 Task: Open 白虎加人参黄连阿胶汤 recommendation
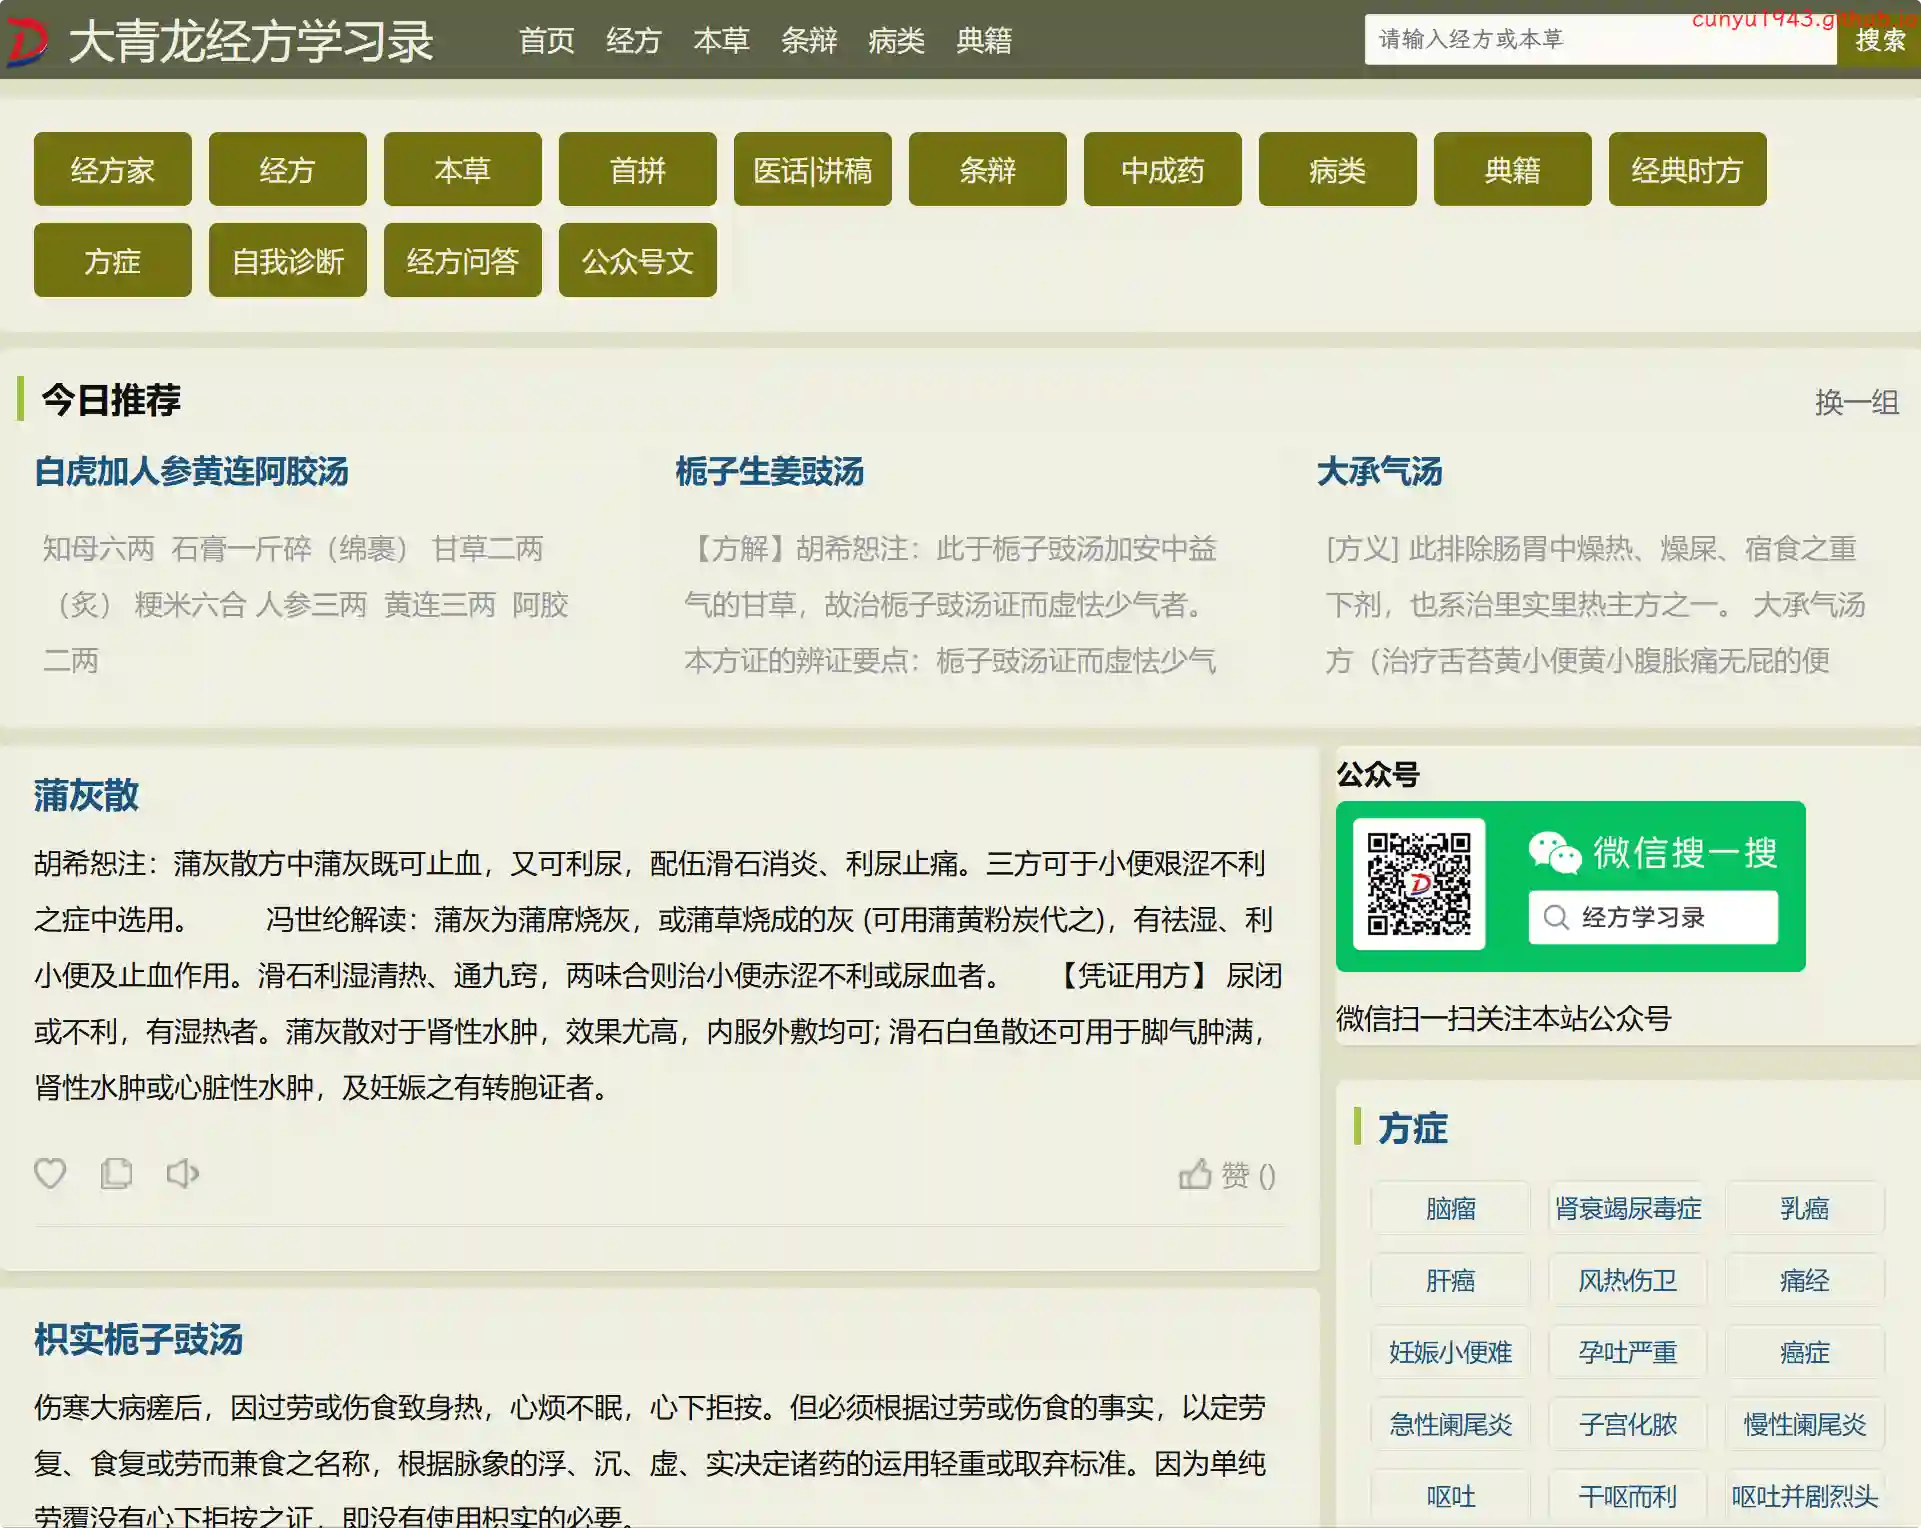pyautogui.click(x=191, y=472)
